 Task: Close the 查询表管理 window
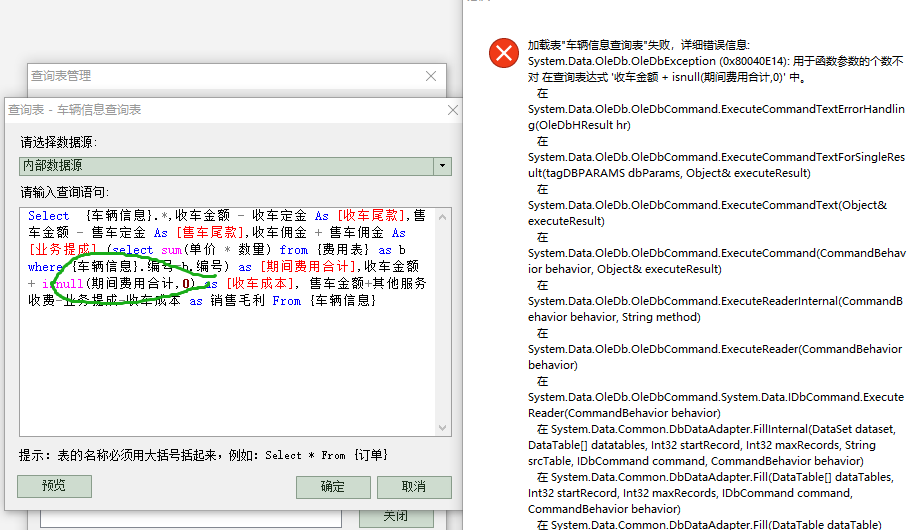point(430,76)
